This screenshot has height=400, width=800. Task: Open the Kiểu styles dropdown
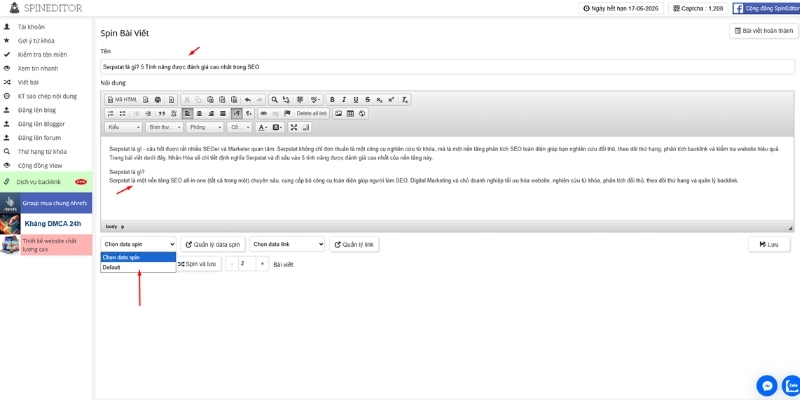point(123,127)
